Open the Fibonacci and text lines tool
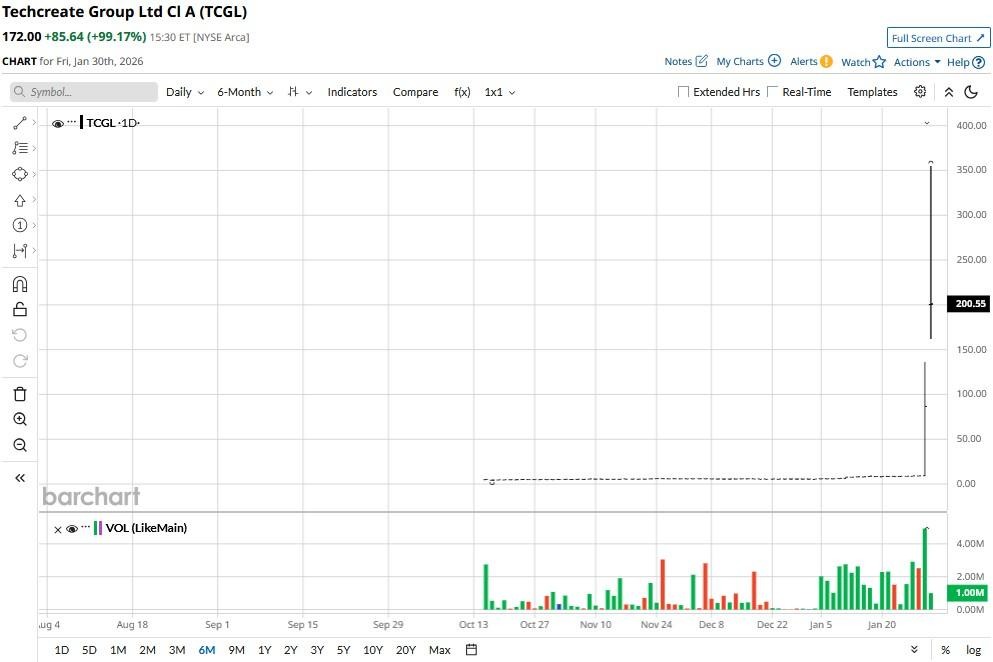The width and height of the screenshot is (993, 662). [x=20, y=148]
